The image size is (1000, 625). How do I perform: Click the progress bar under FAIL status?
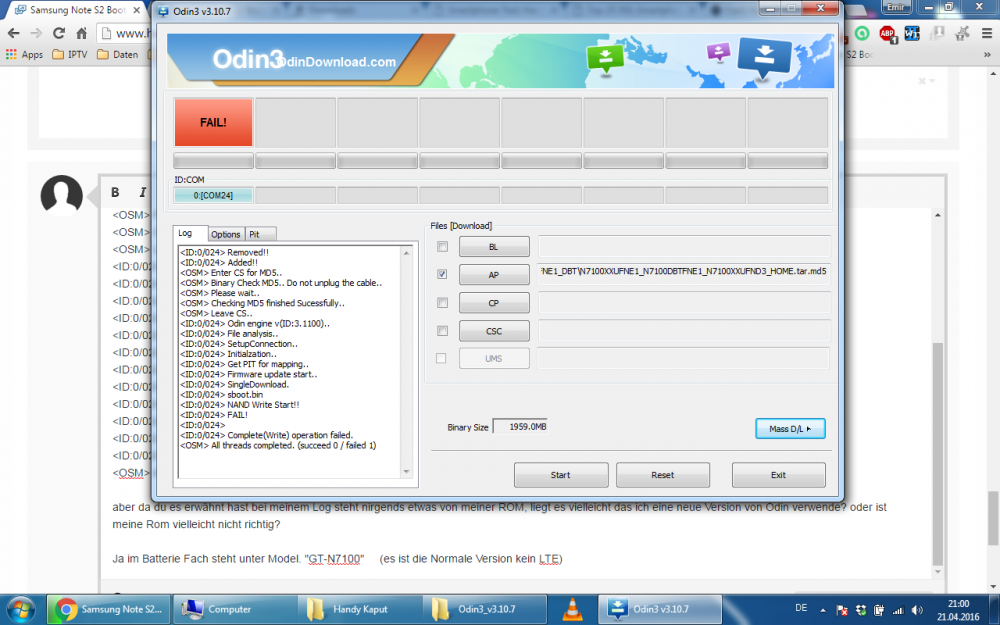pos(213,159)
